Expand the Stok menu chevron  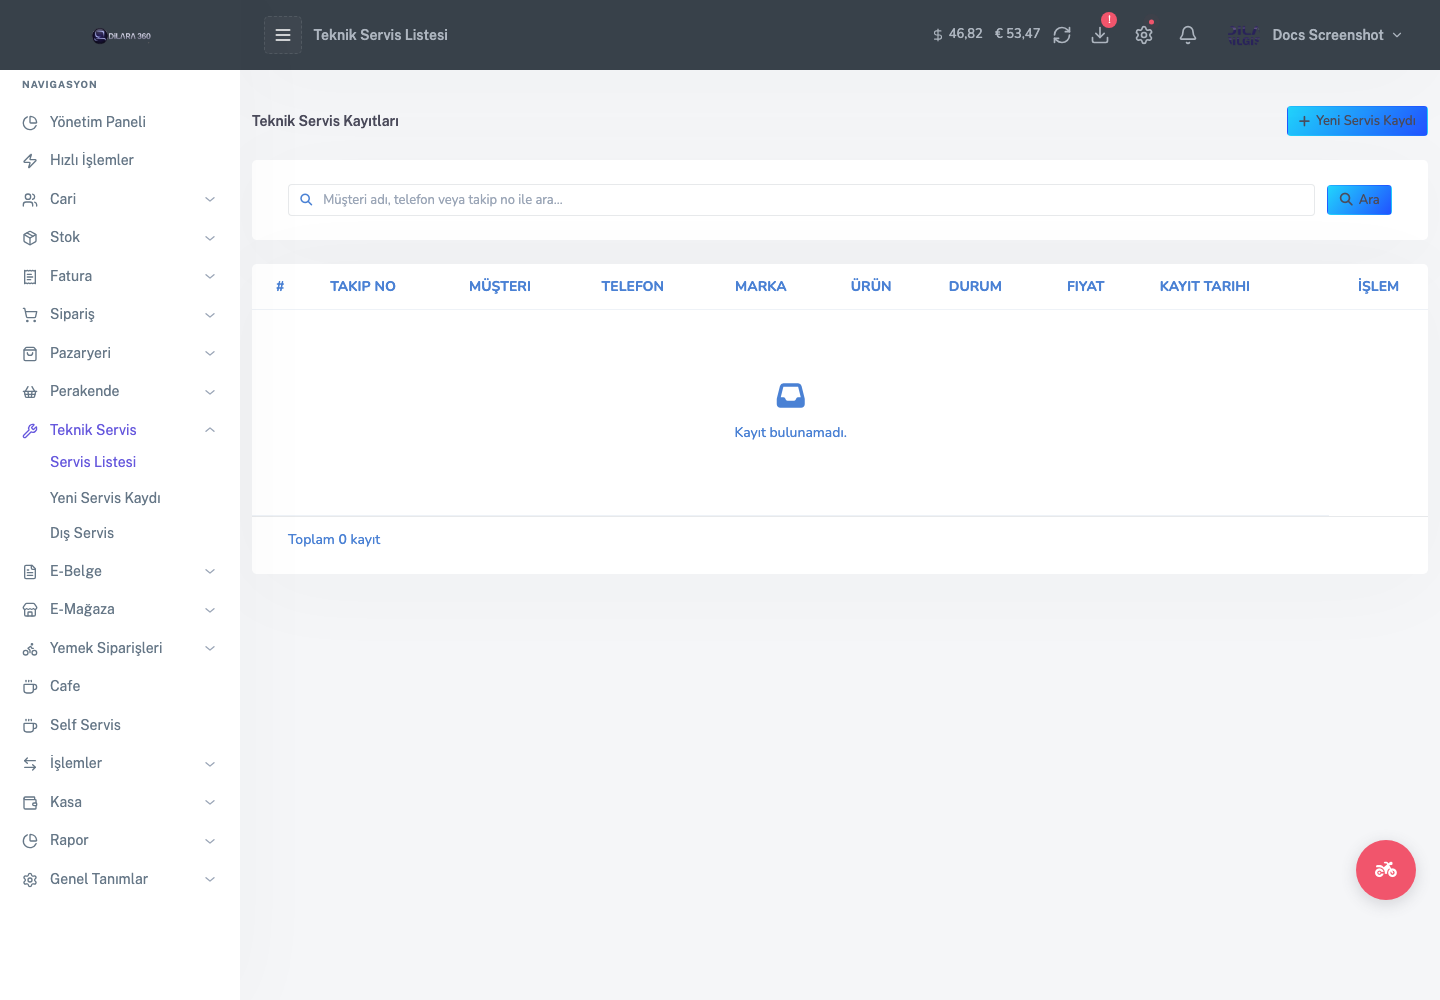pos(210,238)
